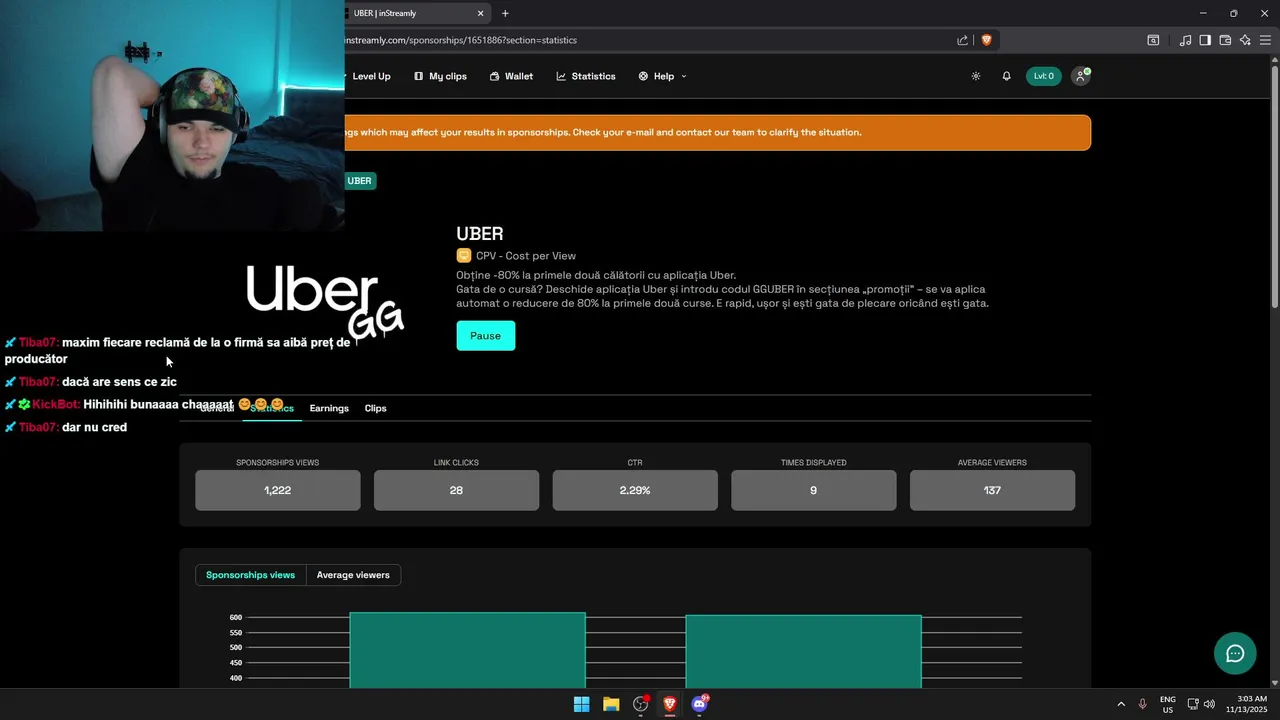Screen dimensions: 1280x720
Task: Open the notifications bell
Action: [x=1006, y=76]
